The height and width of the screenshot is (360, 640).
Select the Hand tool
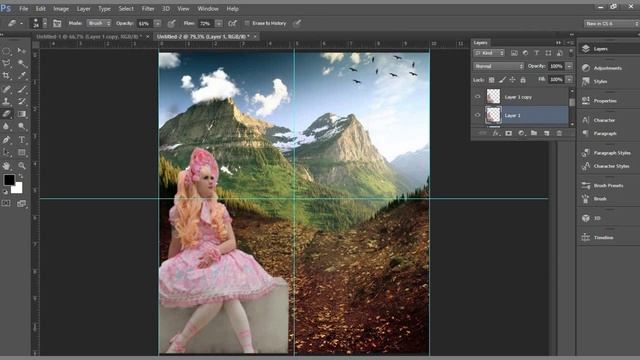click(x=7, y=166)
